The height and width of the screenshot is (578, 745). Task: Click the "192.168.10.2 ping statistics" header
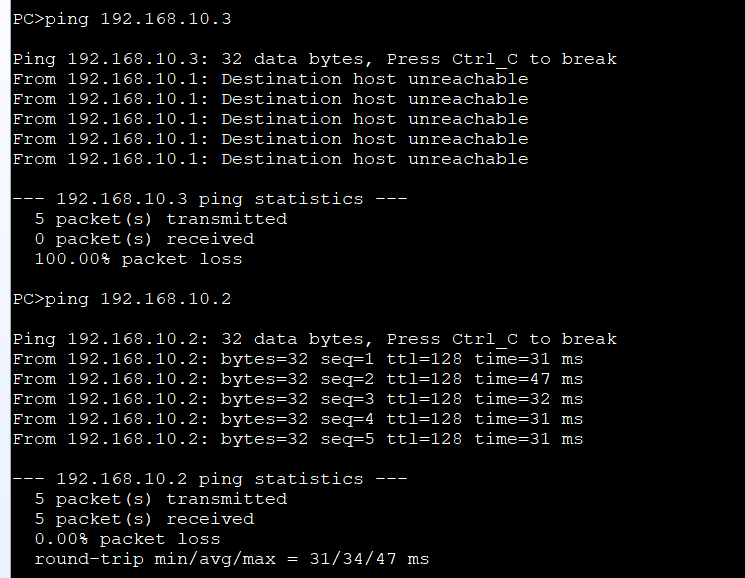point(209,479)
